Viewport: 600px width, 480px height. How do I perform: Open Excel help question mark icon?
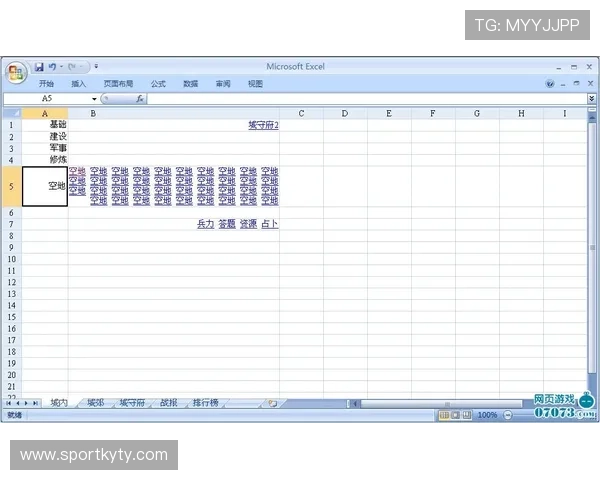[550, 84]
